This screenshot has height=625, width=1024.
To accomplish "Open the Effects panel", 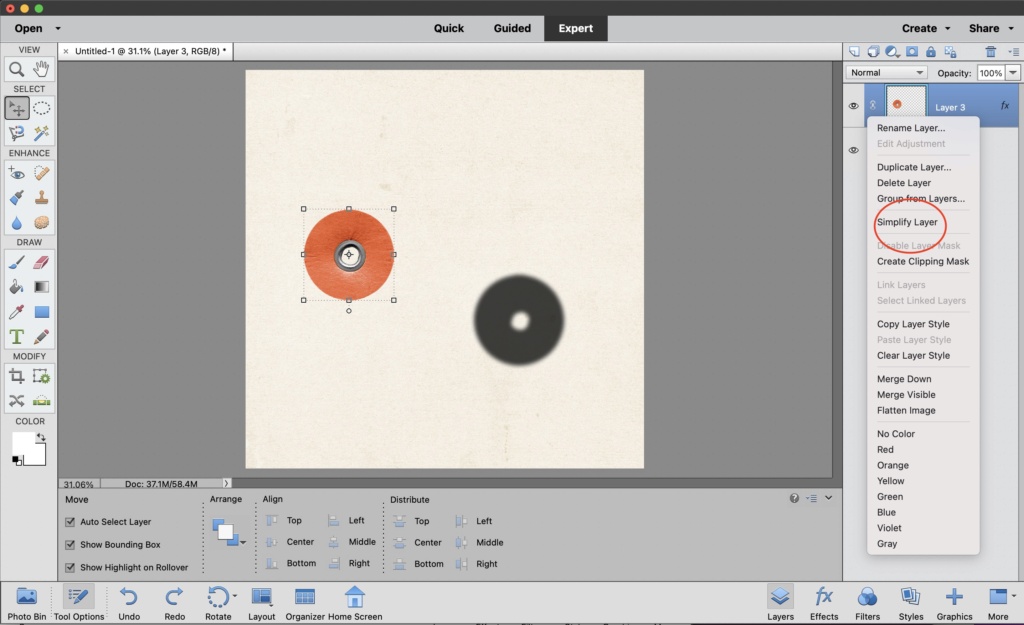I will (x=824, y=603).
